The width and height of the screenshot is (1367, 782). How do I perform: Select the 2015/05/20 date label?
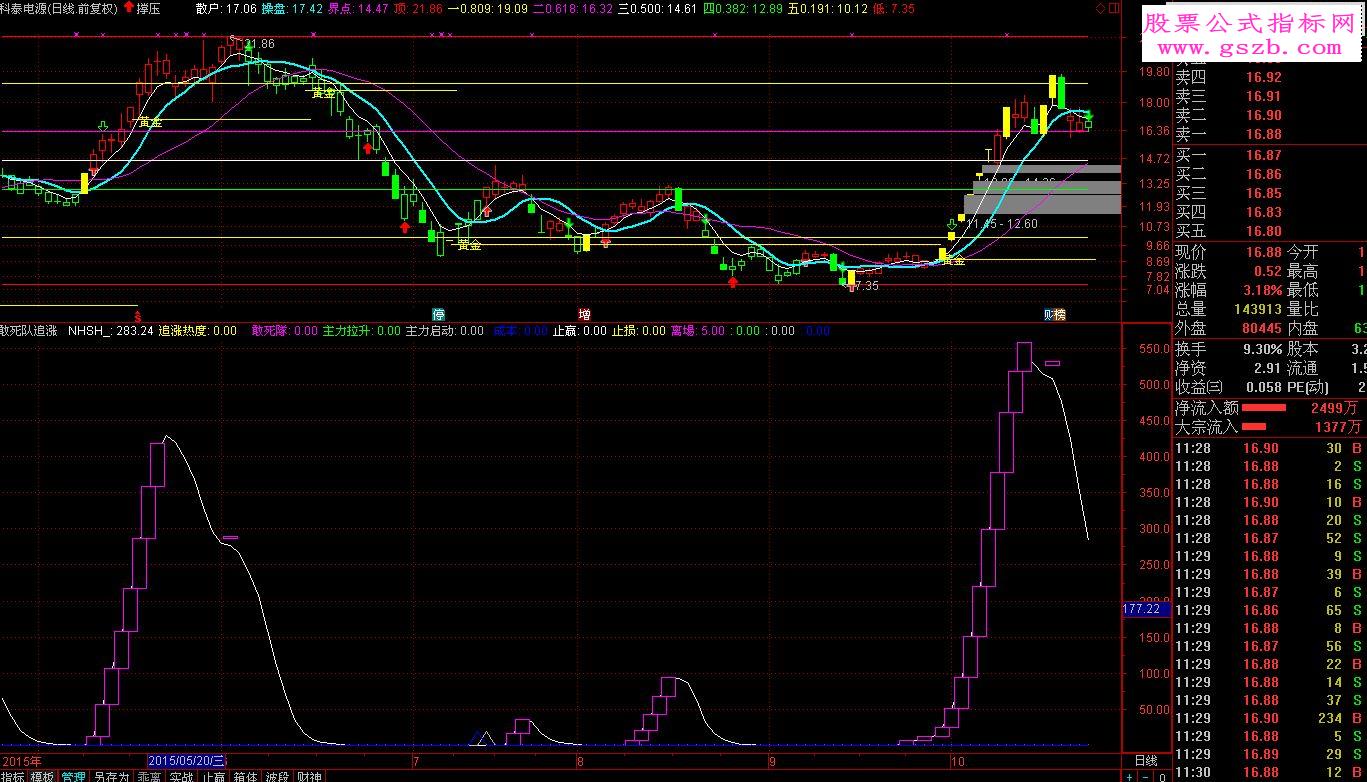click(x=188, y=761)
